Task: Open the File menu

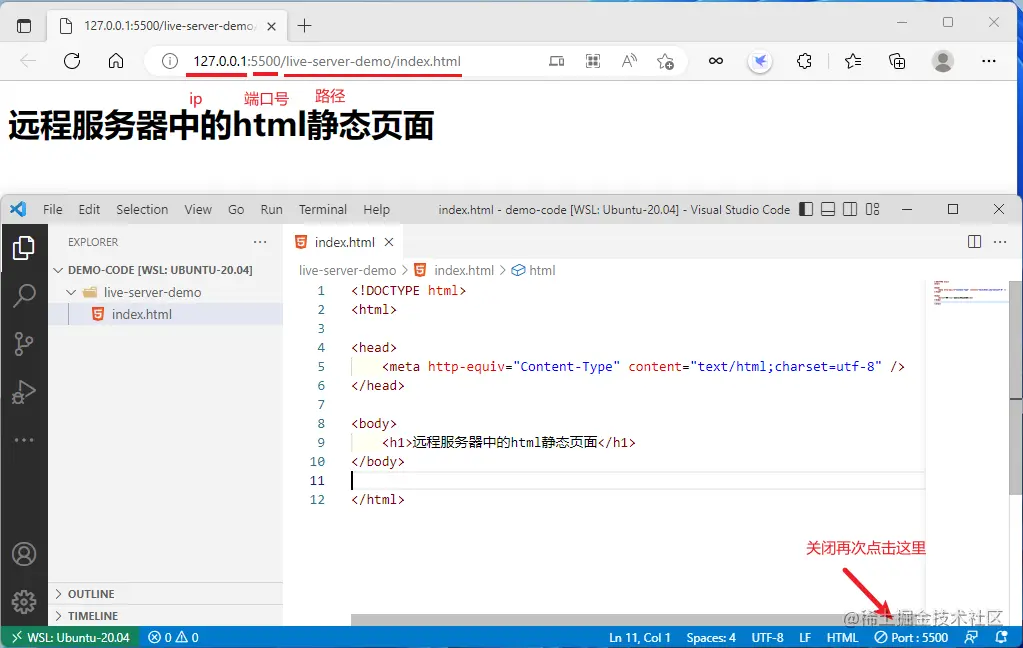Action: point(53,209)
